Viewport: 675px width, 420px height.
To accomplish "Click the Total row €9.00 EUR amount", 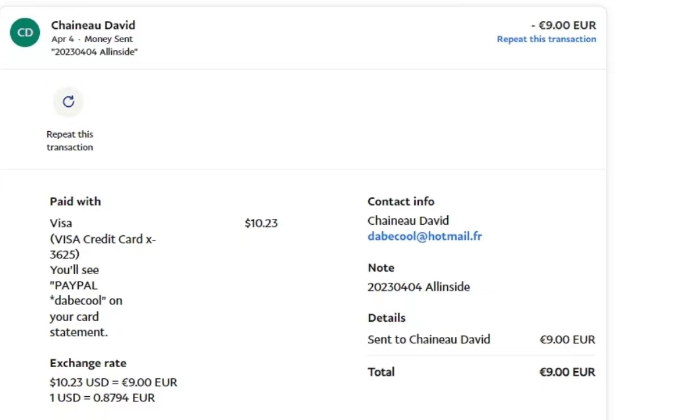I will [x=567, y=372].
